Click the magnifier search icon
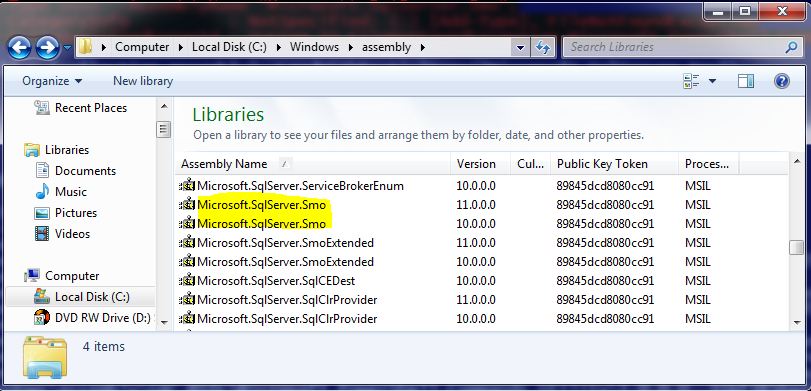811x391 pixels. coord(791,48)
